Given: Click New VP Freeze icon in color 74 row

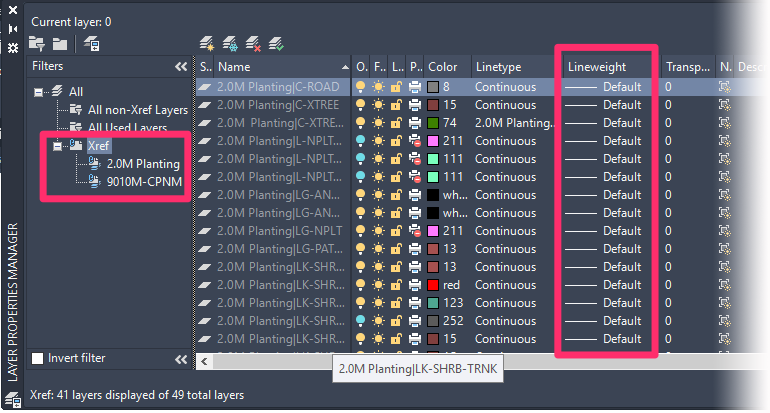Looking at the screenshot, I should pyautogui.click(x=724, y=123).
